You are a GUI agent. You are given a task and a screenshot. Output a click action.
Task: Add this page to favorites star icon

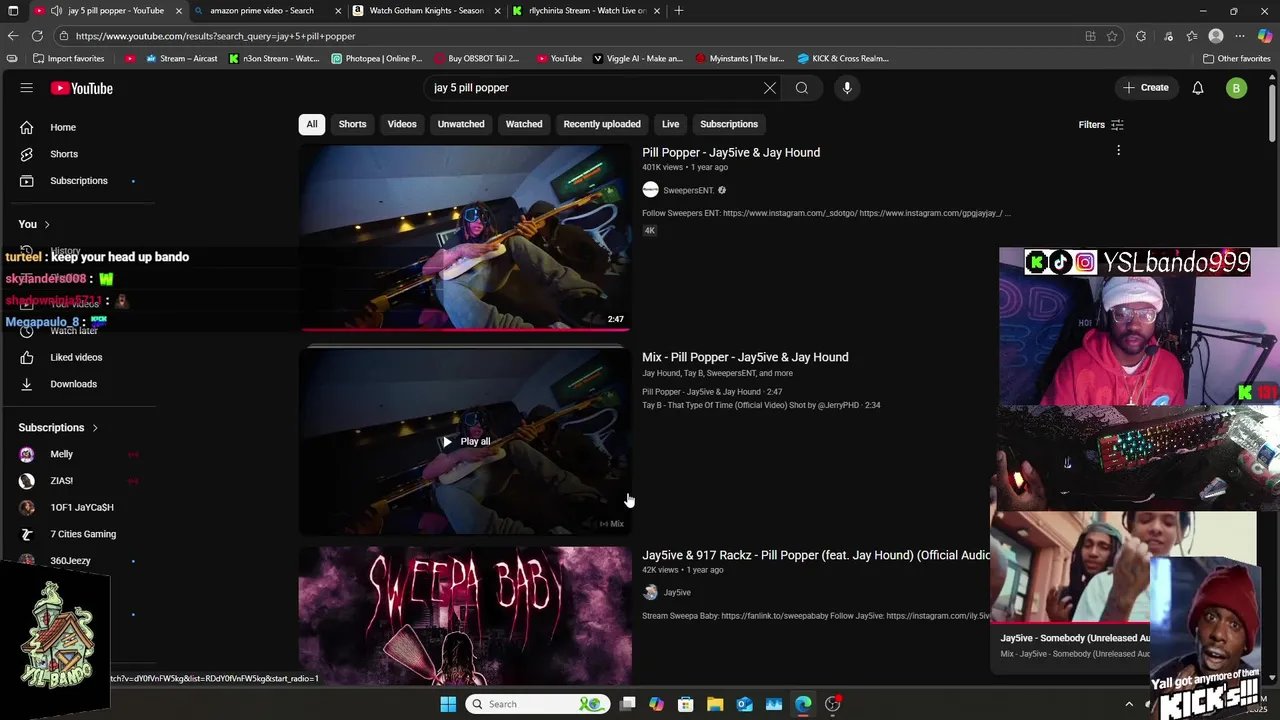click(1112, 36)
